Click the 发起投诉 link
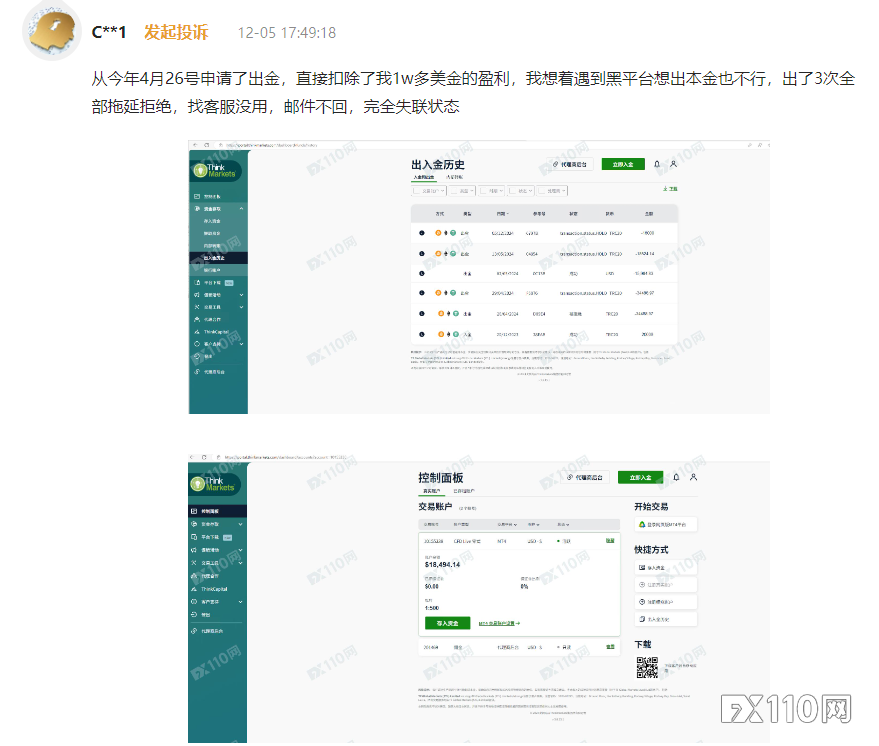The image size is (879, 746). click(x=176, y=33)
